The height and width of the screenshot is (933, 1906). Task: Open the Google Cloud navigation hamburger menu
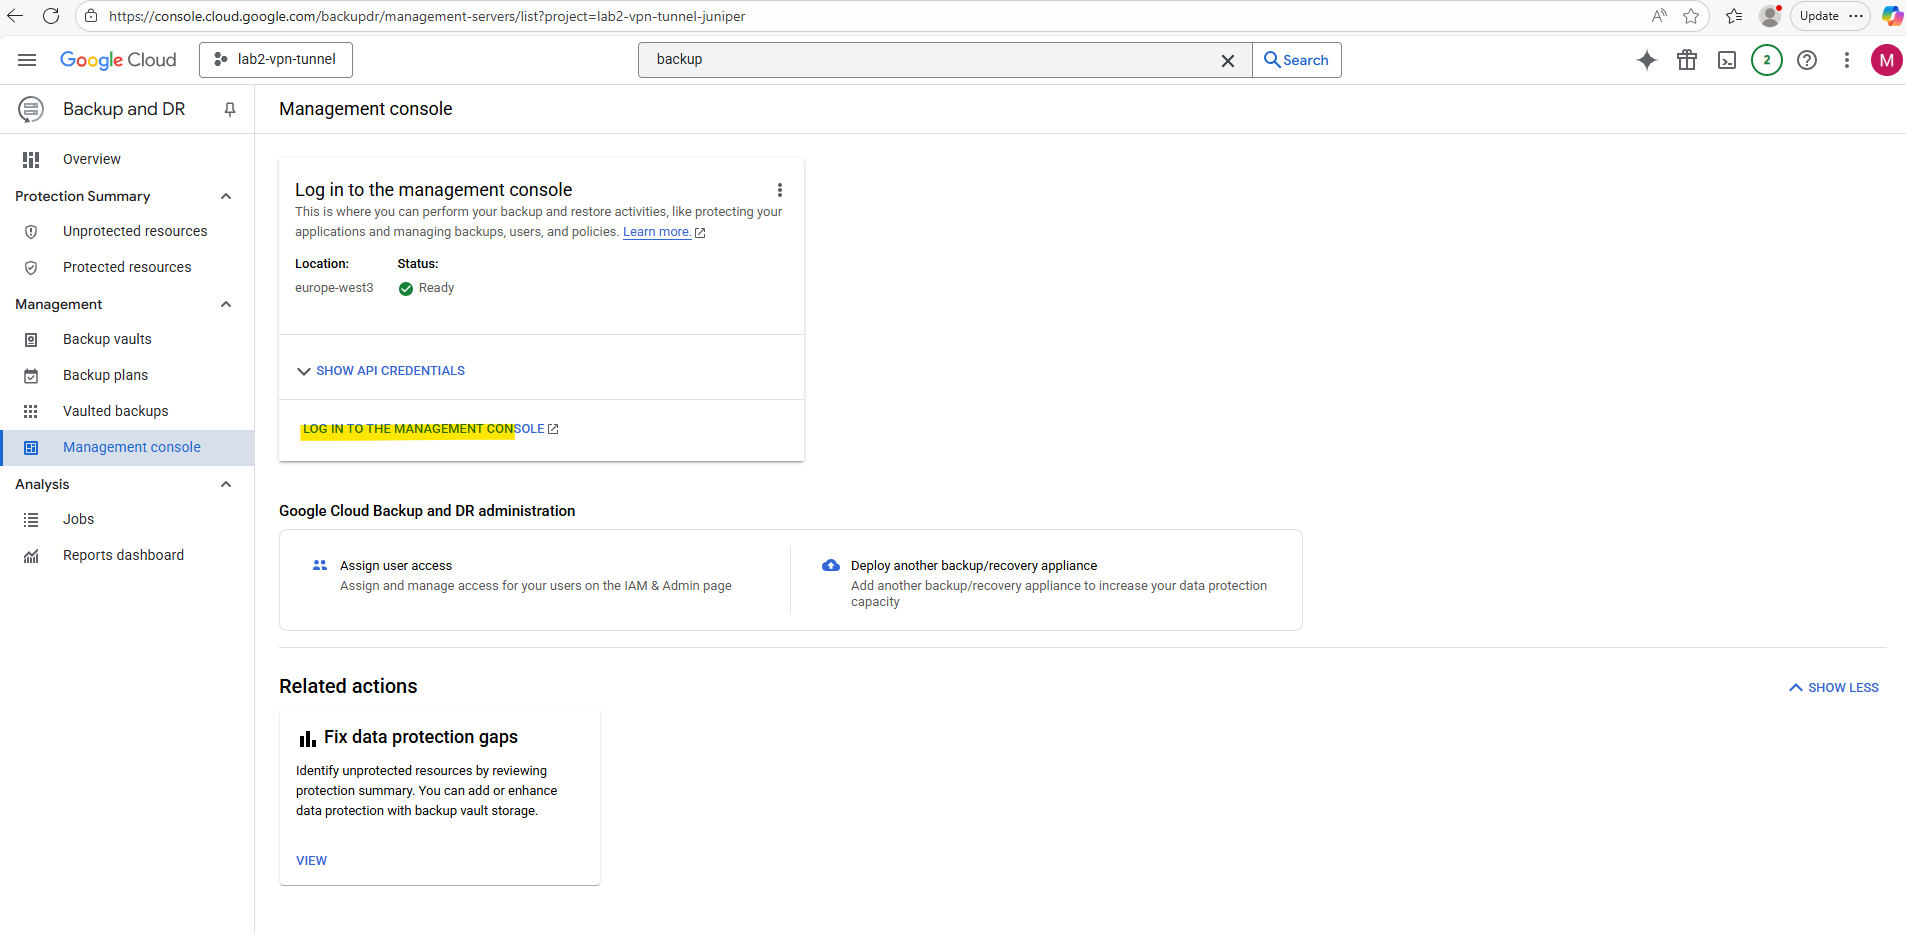click(27, 60)
